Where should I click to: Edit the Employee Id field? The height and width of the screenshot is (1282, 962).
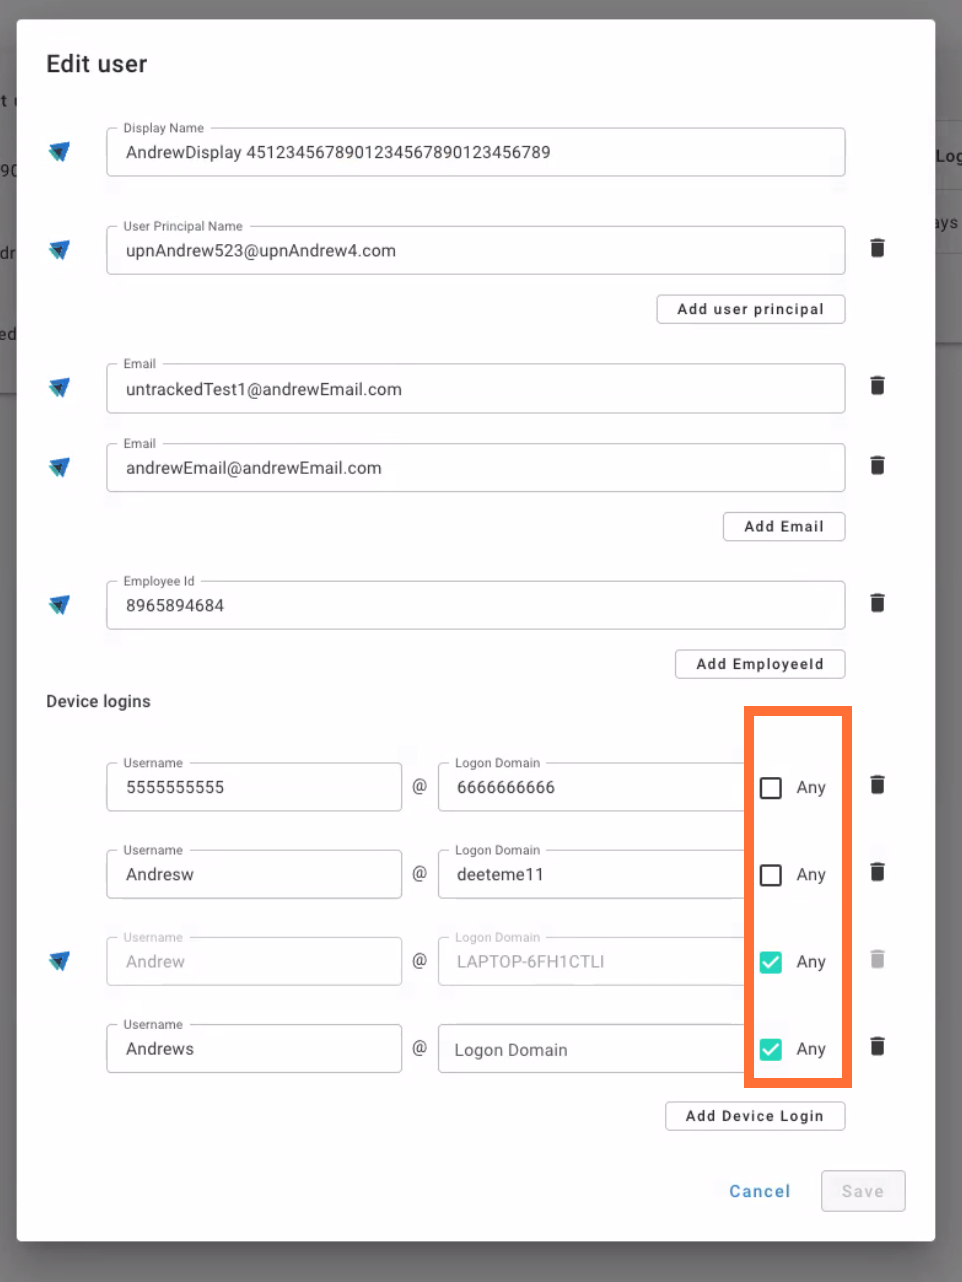point(476,605)
